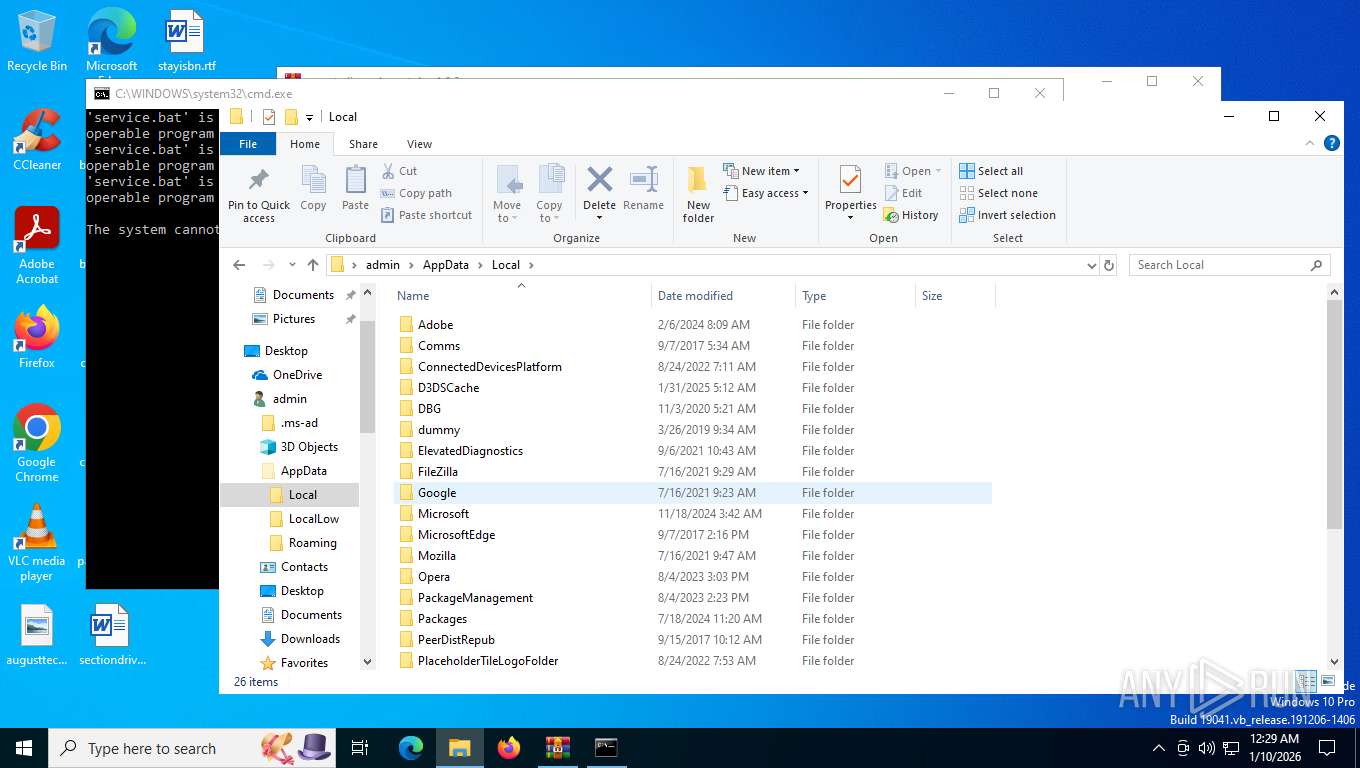Open Customize Quick Access Toolbar dropdown
The image size is (1360, 768).
[x=309, y=117]
